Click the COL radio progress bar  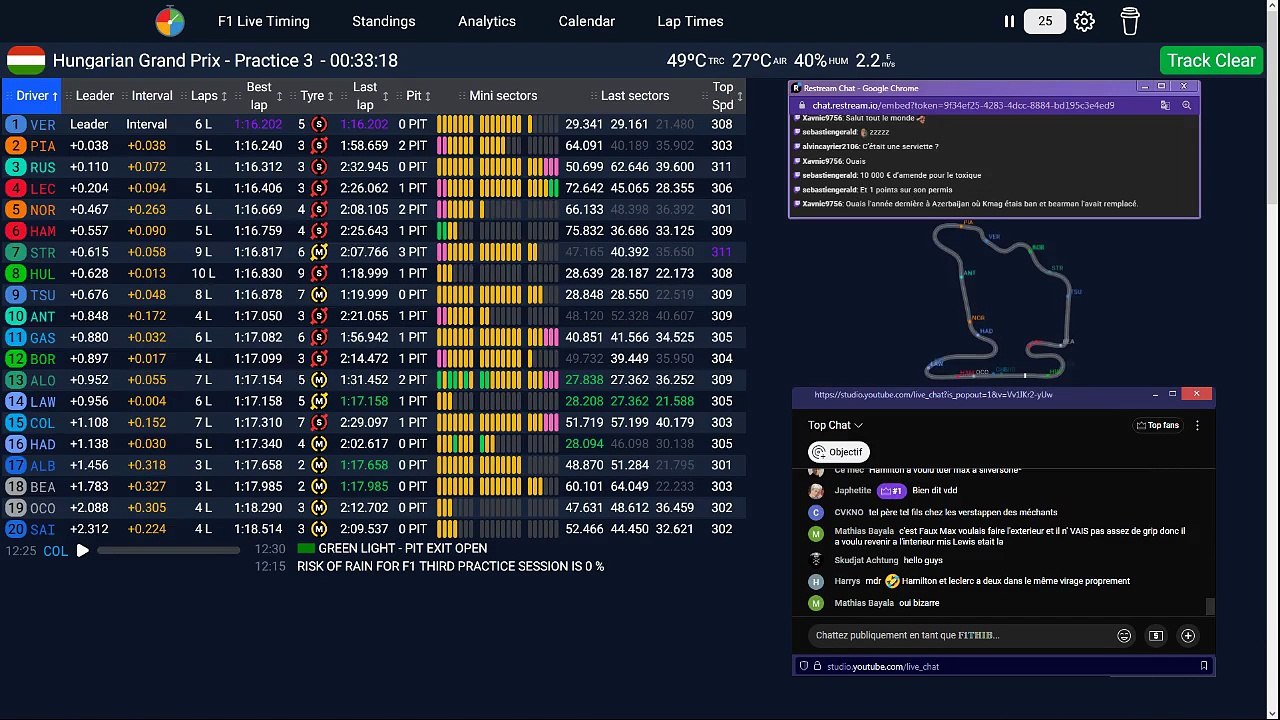[x=168, y=550]
